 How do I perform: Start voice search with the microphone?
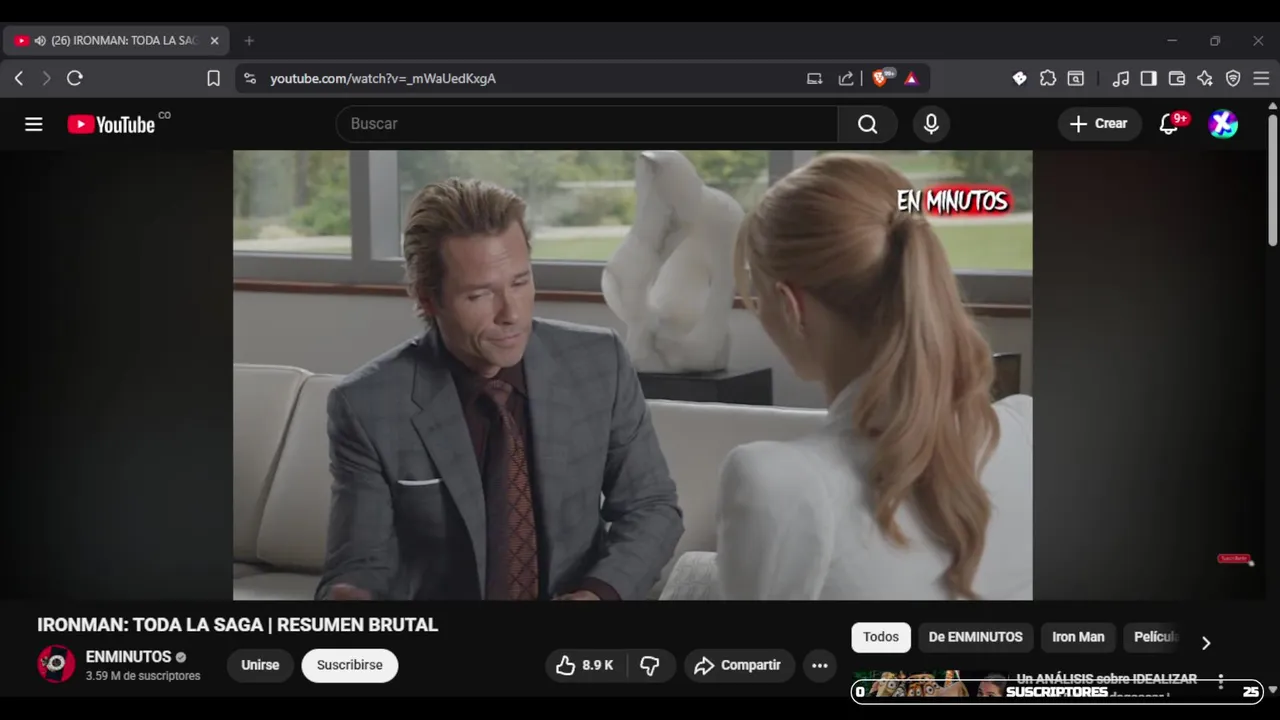tap(931, 124)
